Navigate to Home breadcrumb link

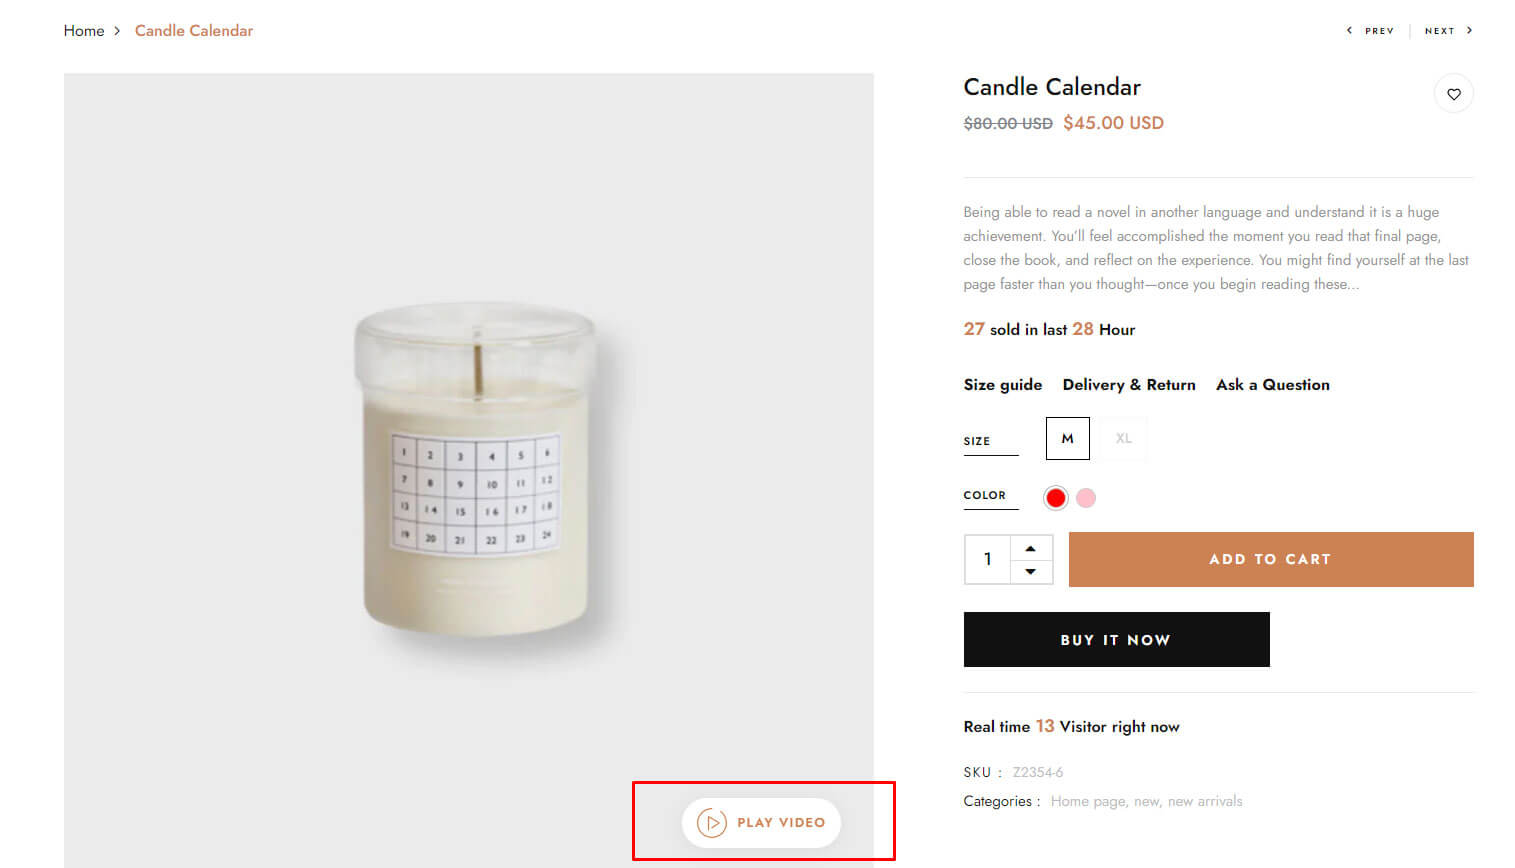[84, 31]
